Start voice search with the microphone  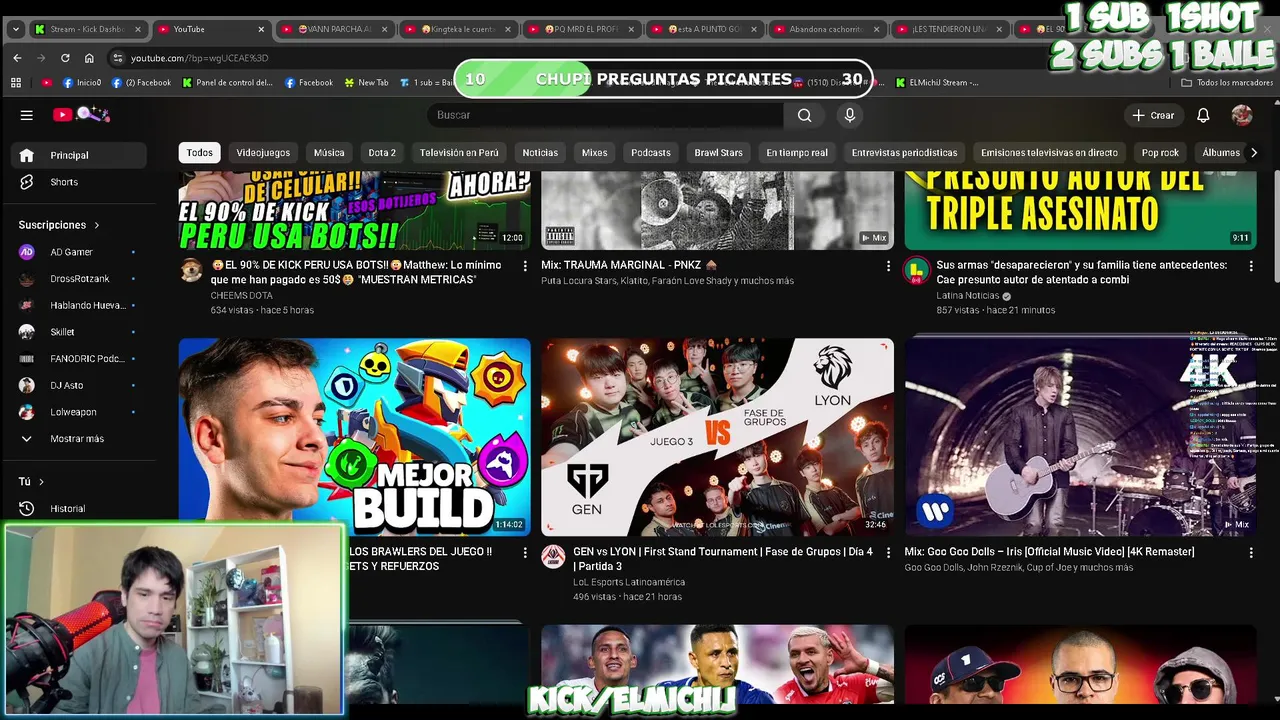point(850,115)
